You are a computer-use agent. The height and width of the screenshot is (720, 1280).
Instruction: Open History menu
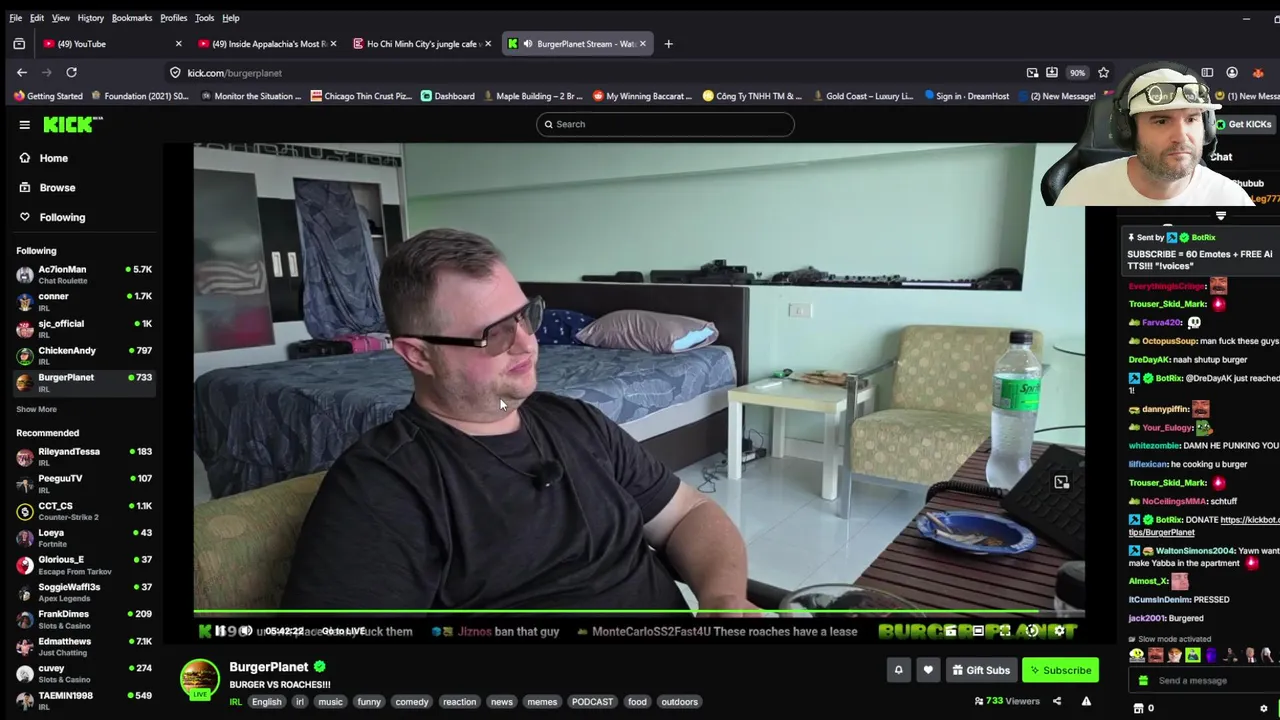90,18
